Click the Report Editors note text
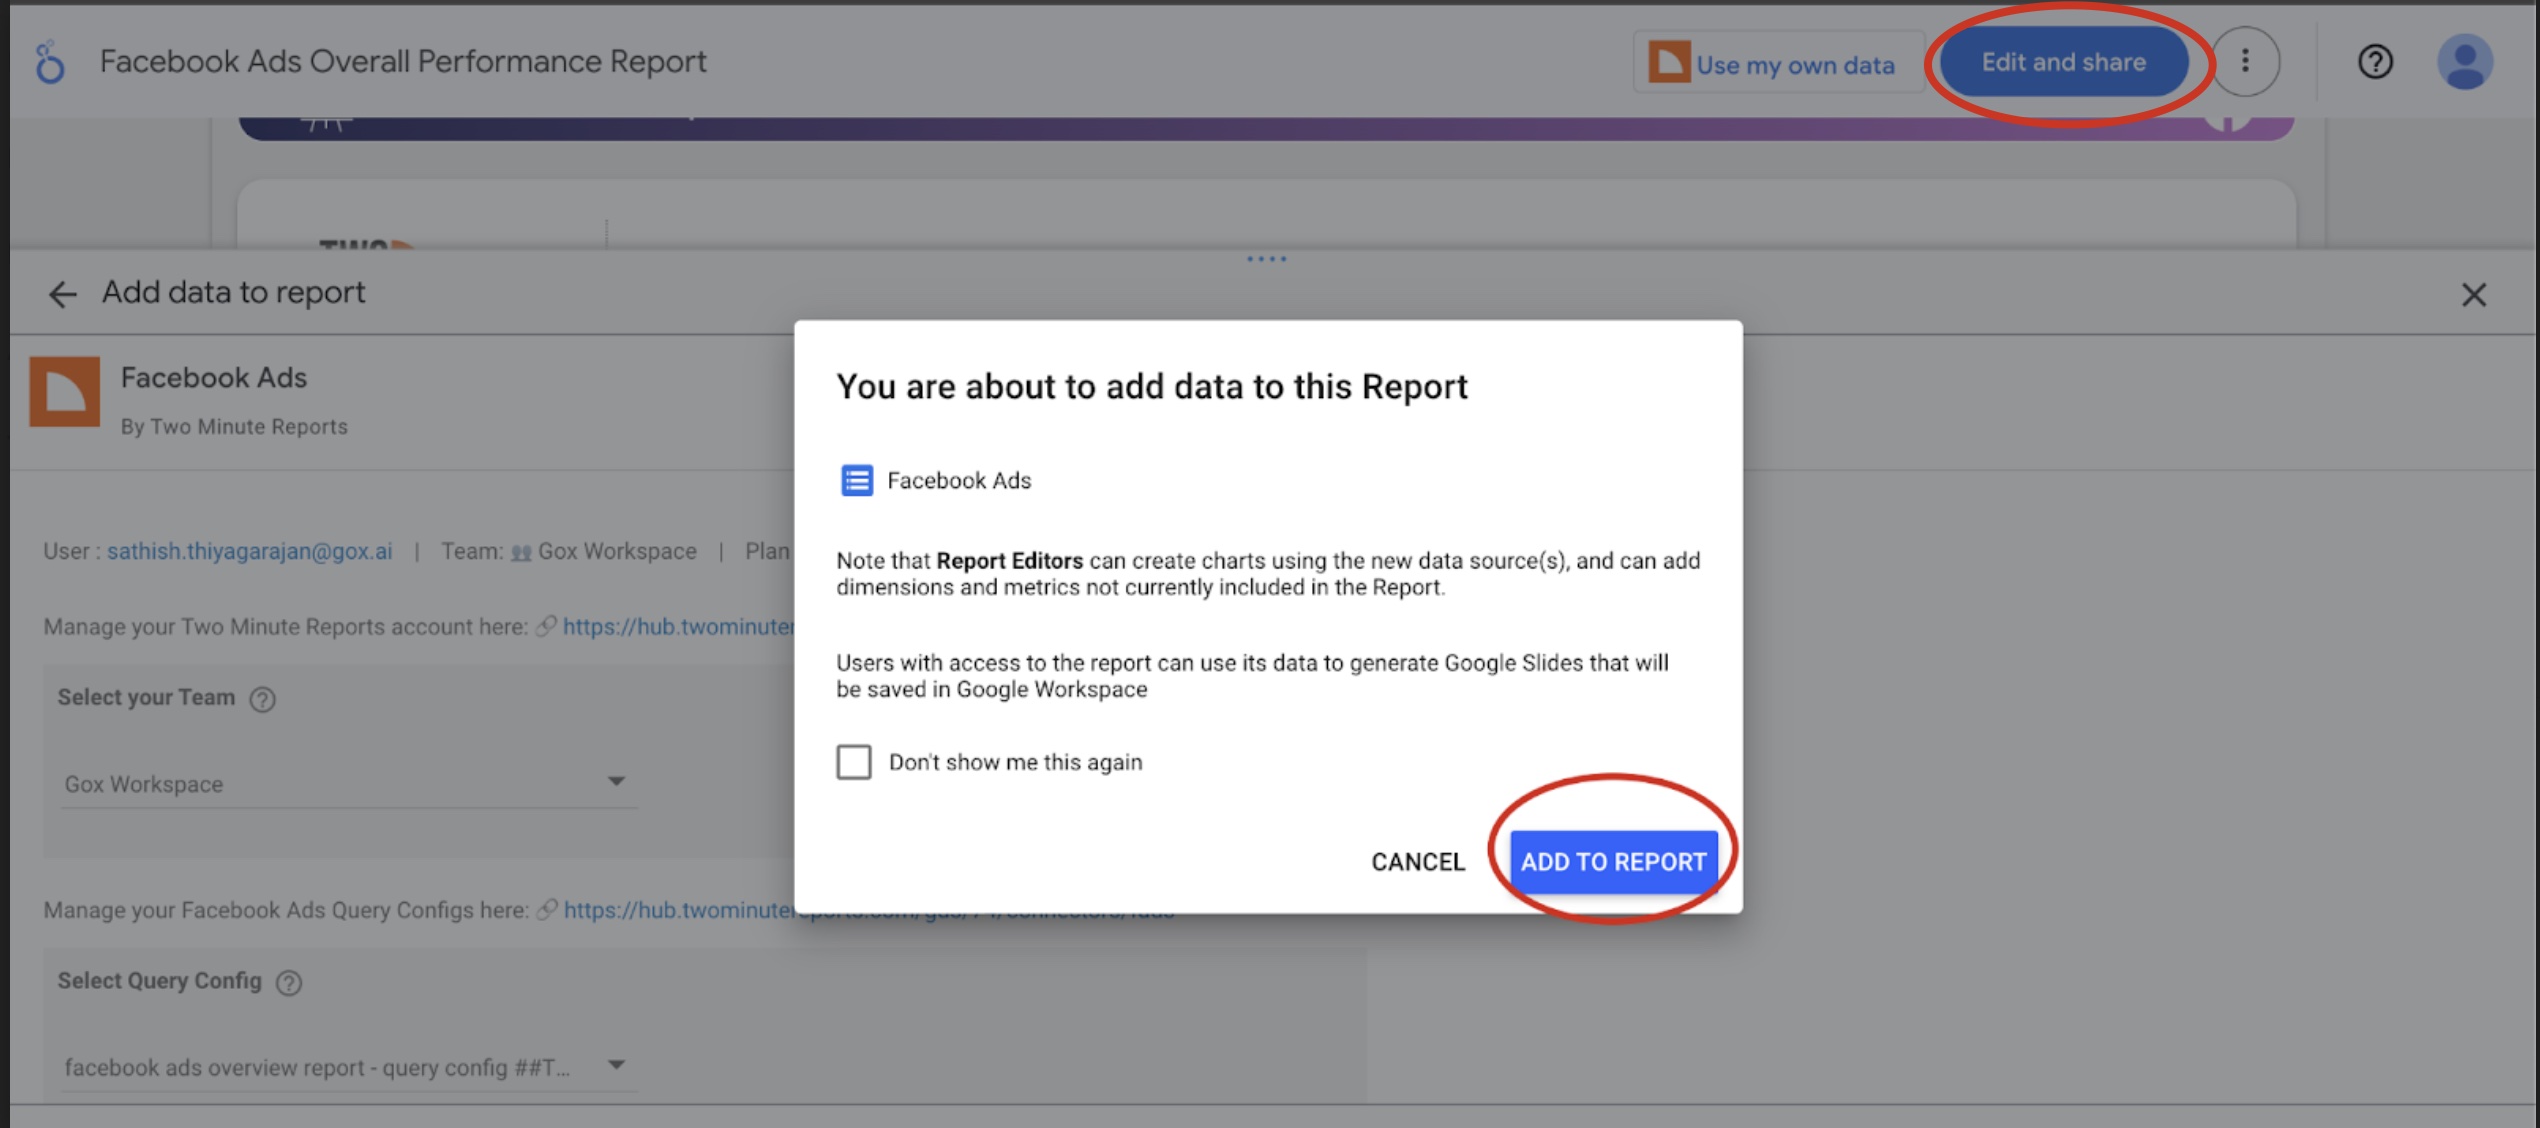Image resolution: width=2540 pixels, height=1128 pixels. 1268,574
